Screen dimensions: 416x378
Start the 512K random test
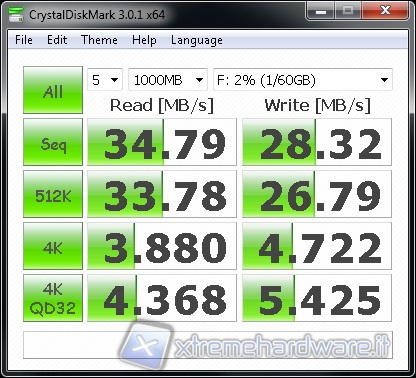point(53,194)
